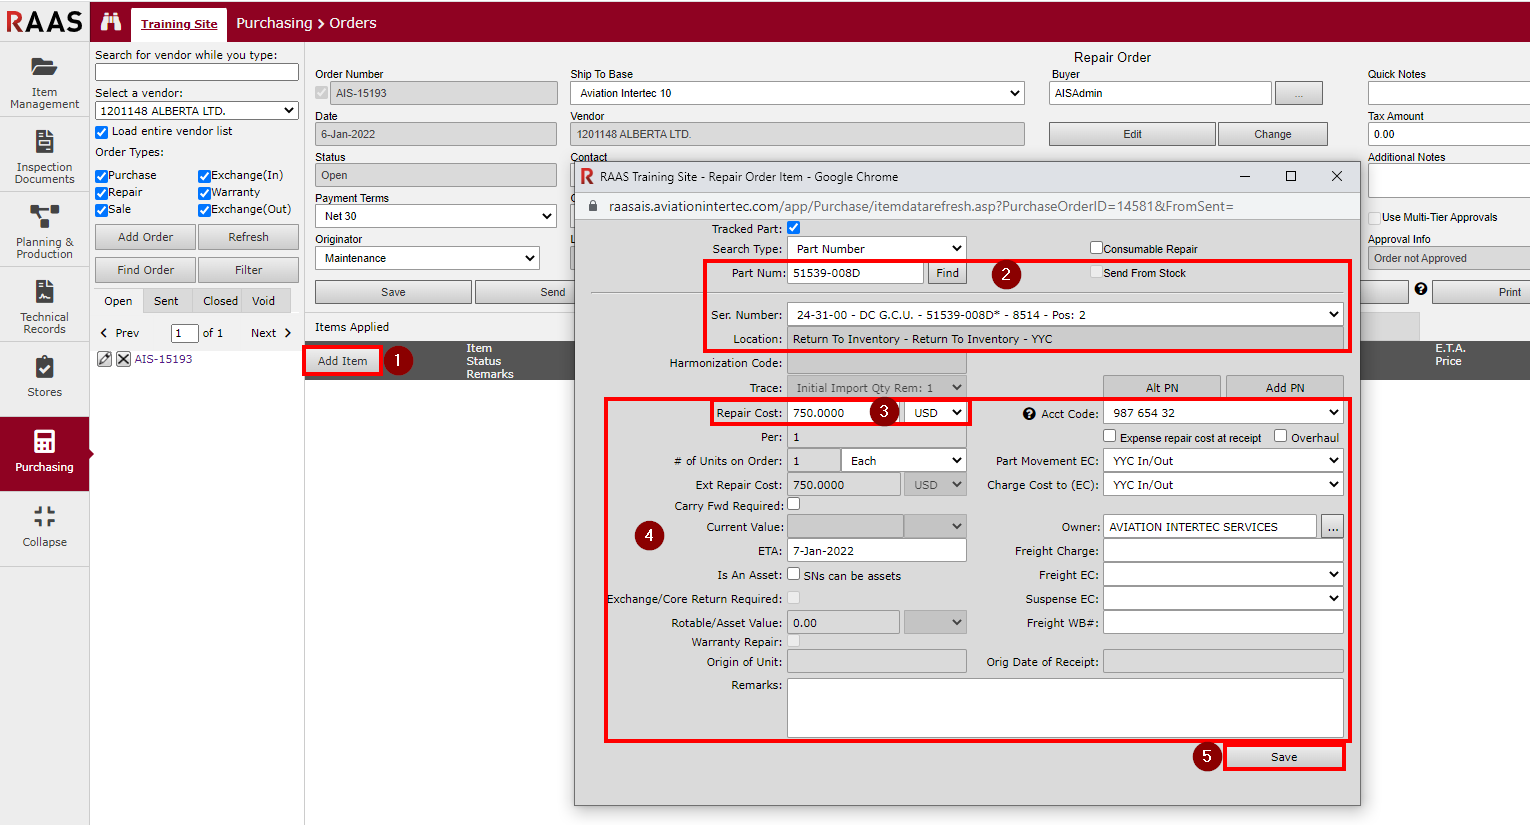Uncheck the Tracked Part checkbox
This screenshot has width=1530, height=825.
click(x=794, y=228)
